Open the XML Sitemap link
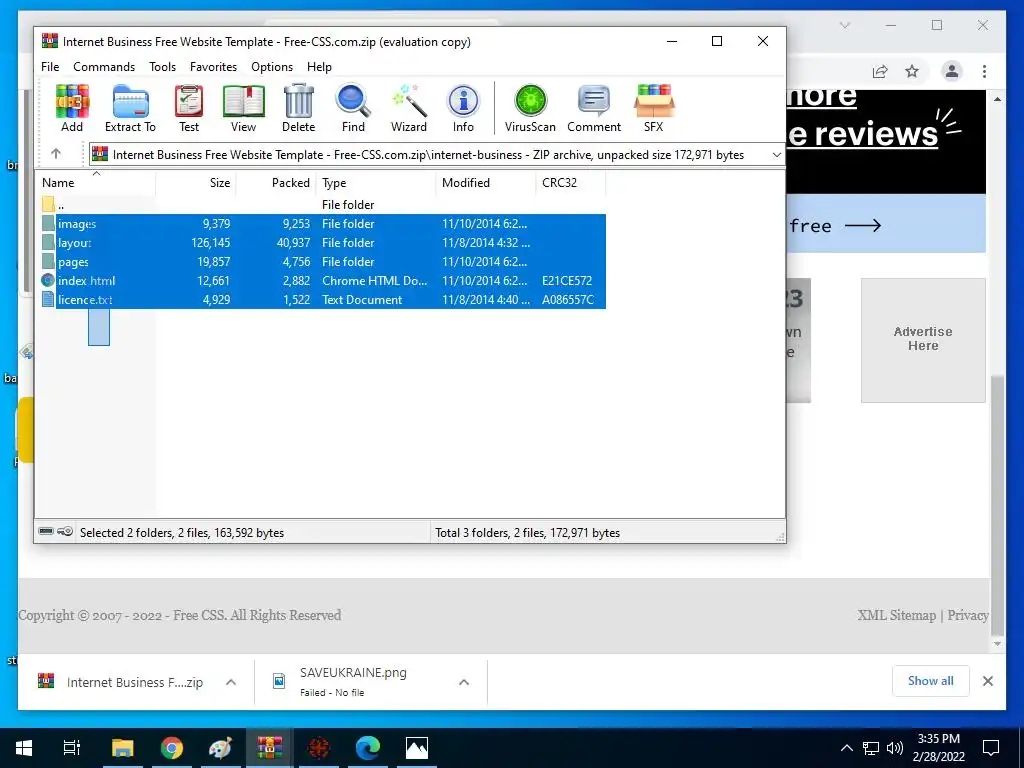This screenshot has width=1024, height=768. (897, 615)
